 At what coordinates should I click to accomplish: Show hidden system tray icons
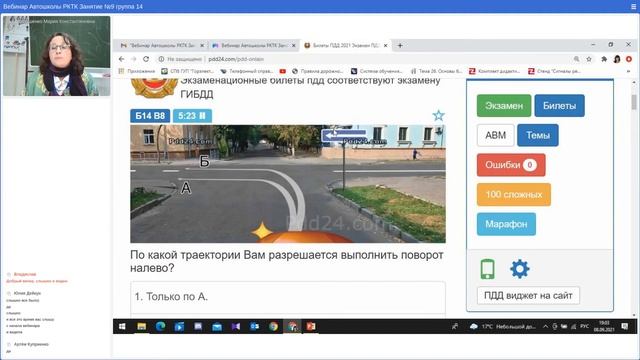545,327
